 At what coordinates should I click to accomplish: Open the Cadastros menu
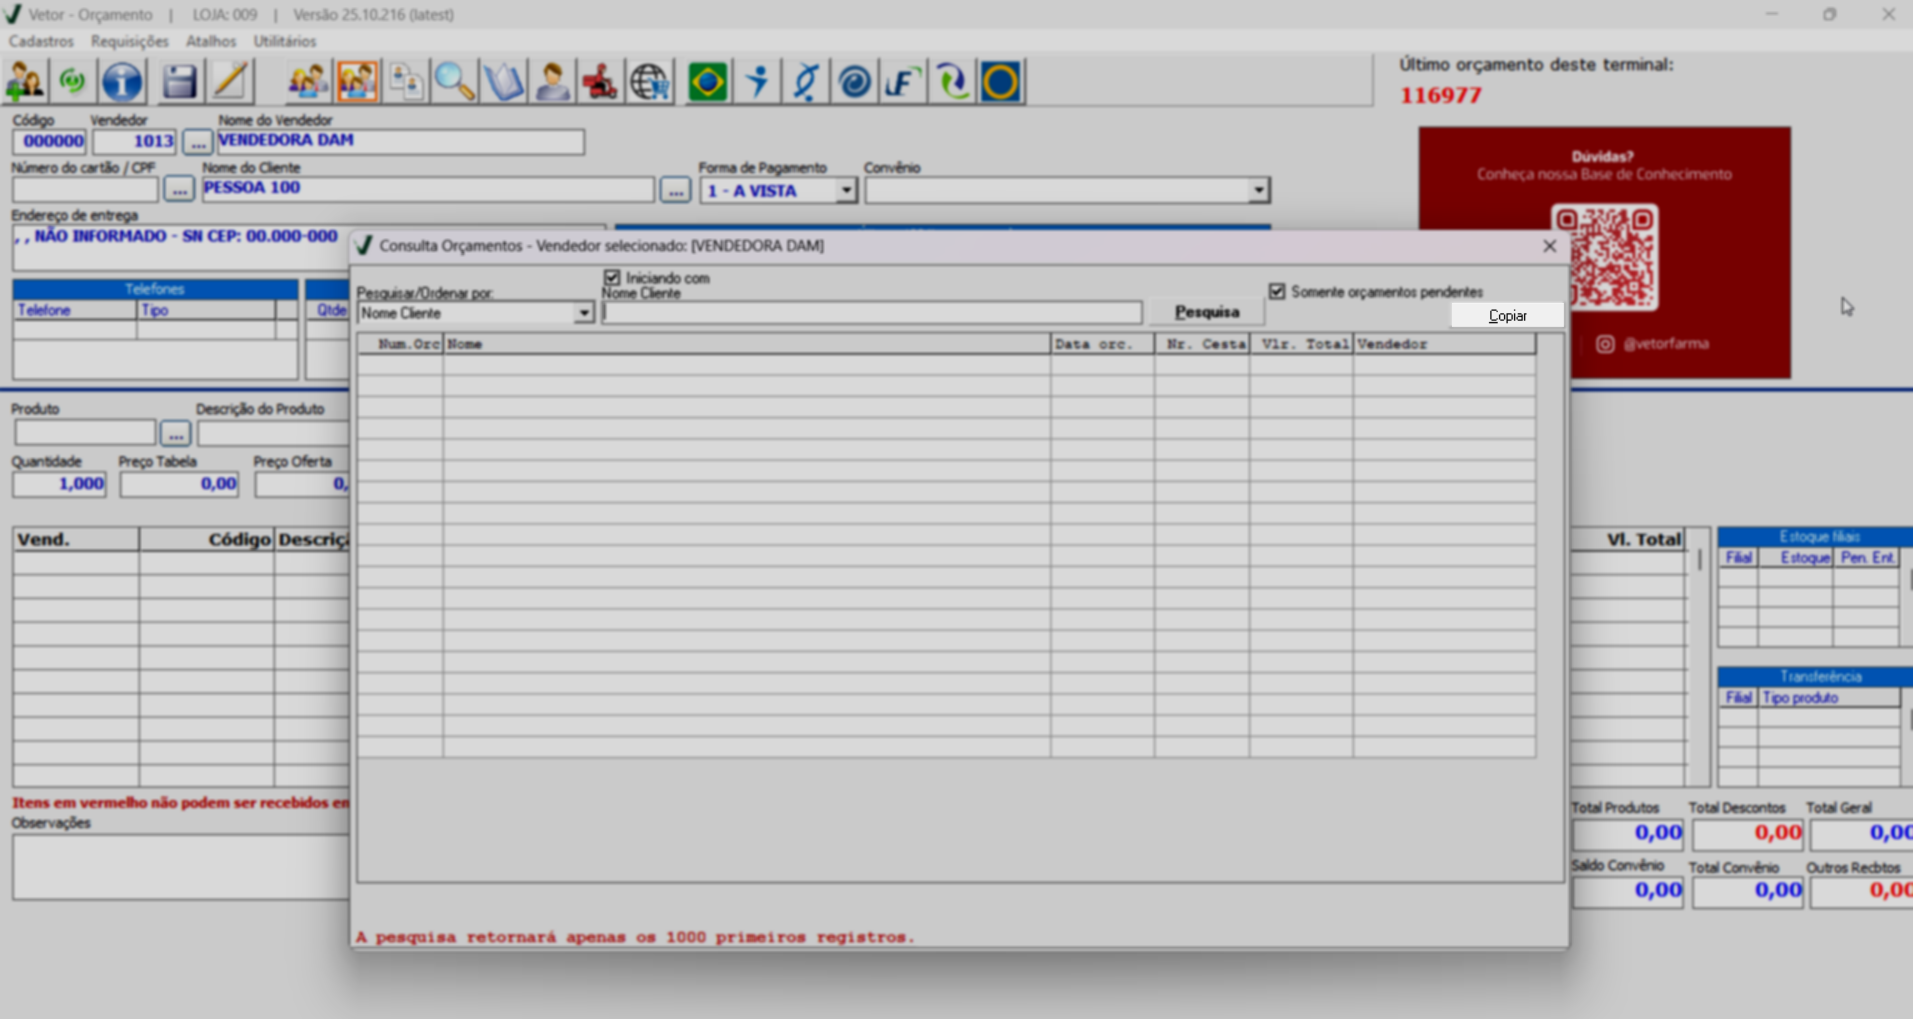click(x=41, y=41)
